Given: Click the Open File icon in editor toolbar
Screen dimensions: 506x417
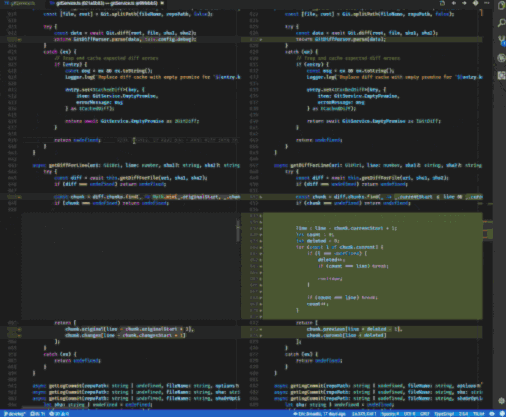Looking at the screenshot, I should tap(442, 3).
